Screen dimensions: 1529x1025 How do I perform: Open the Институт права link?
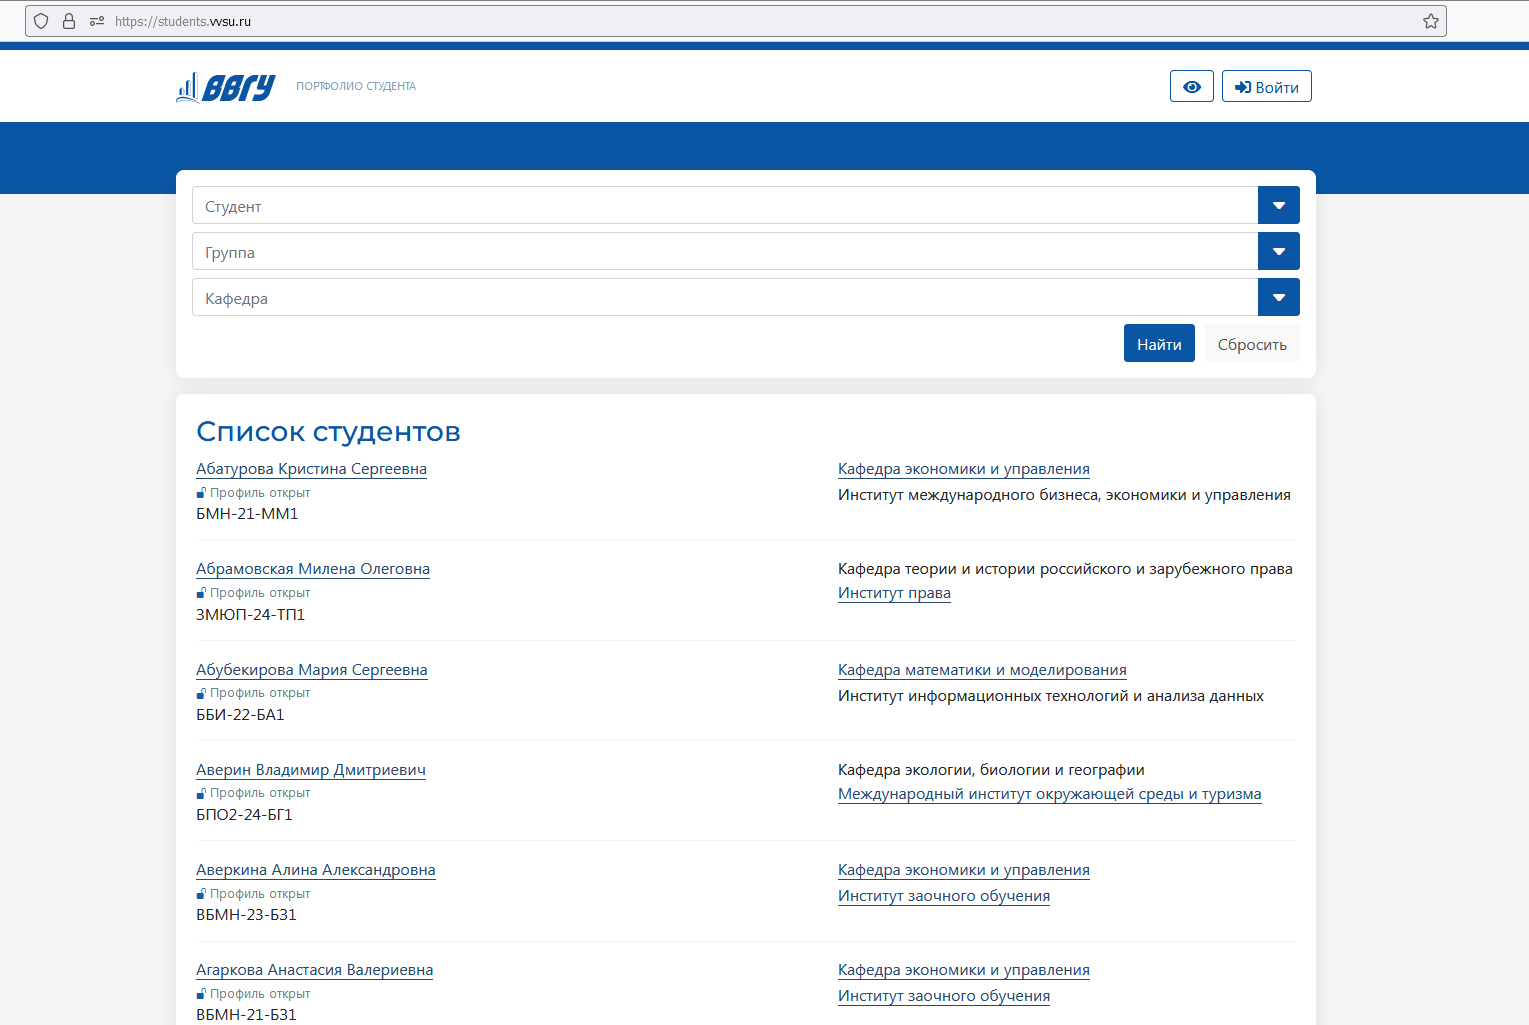tap(894, 593)
